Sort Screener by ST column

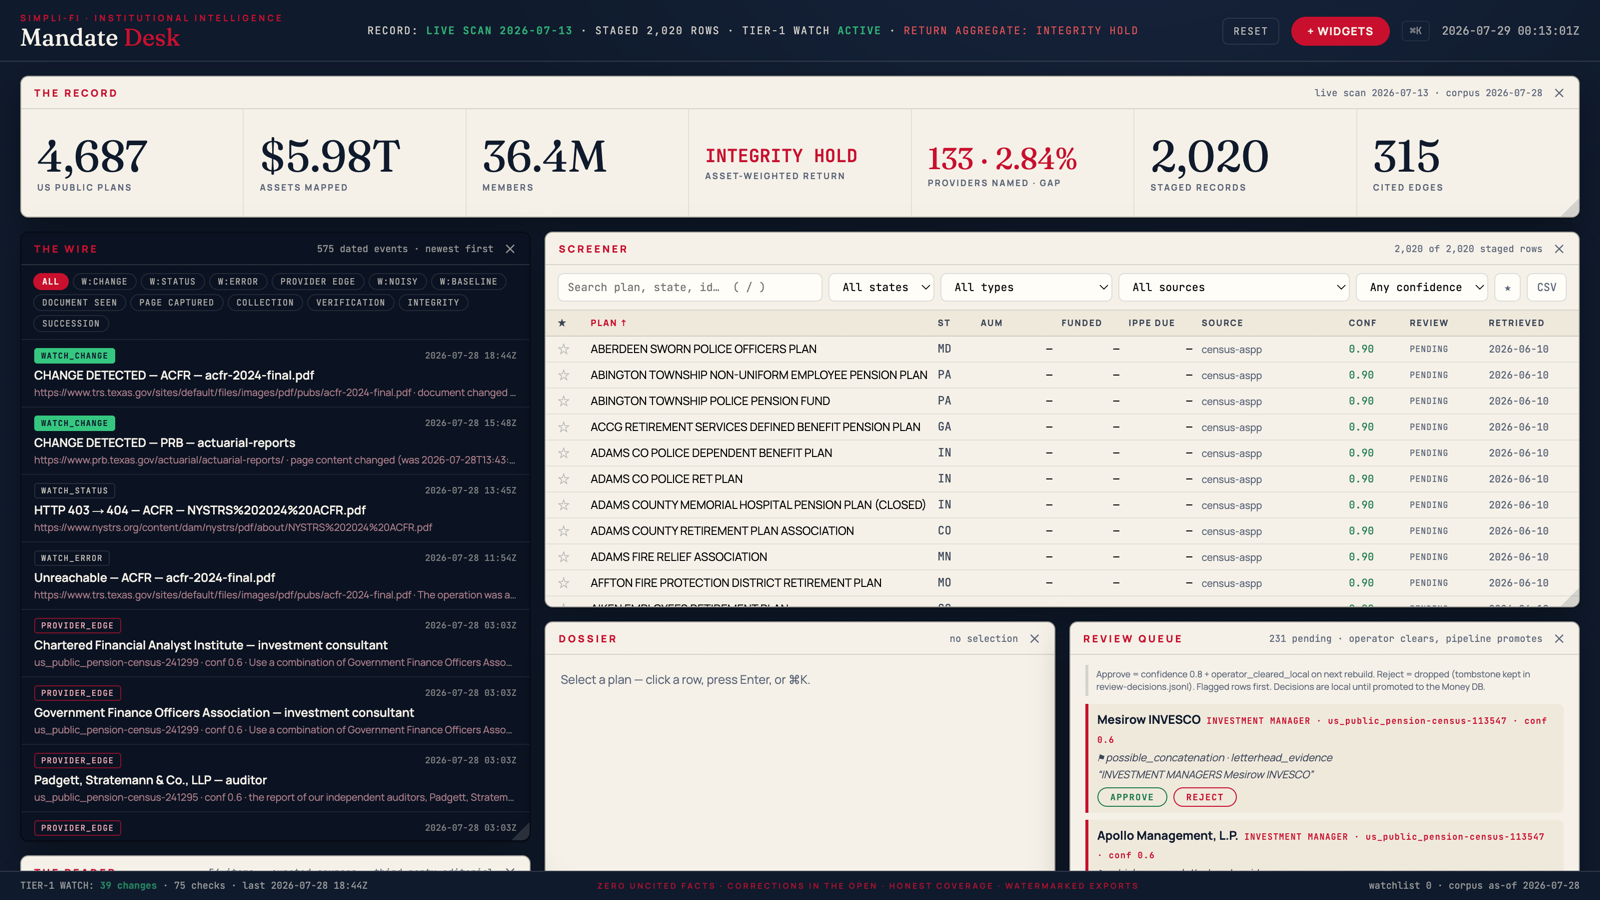coord(944,323)
